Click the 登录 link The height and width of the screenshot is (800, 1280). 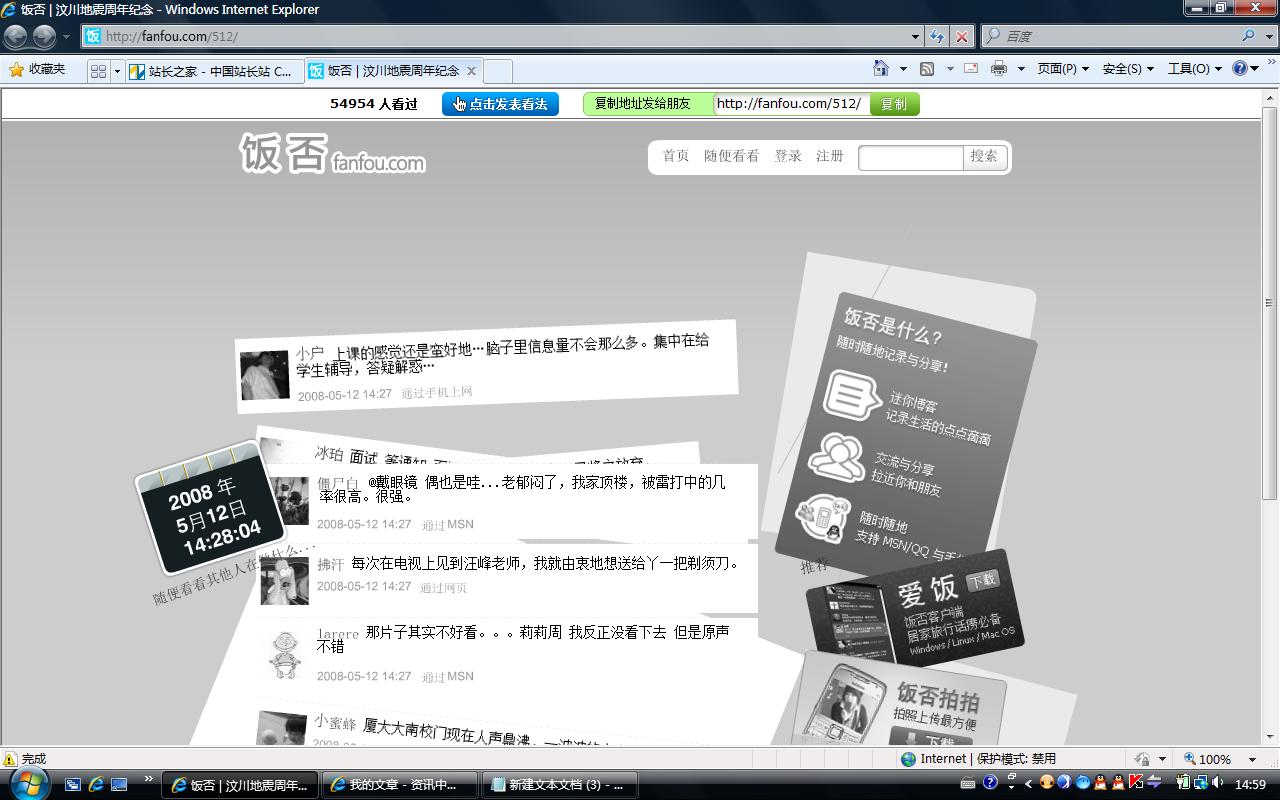788,156
